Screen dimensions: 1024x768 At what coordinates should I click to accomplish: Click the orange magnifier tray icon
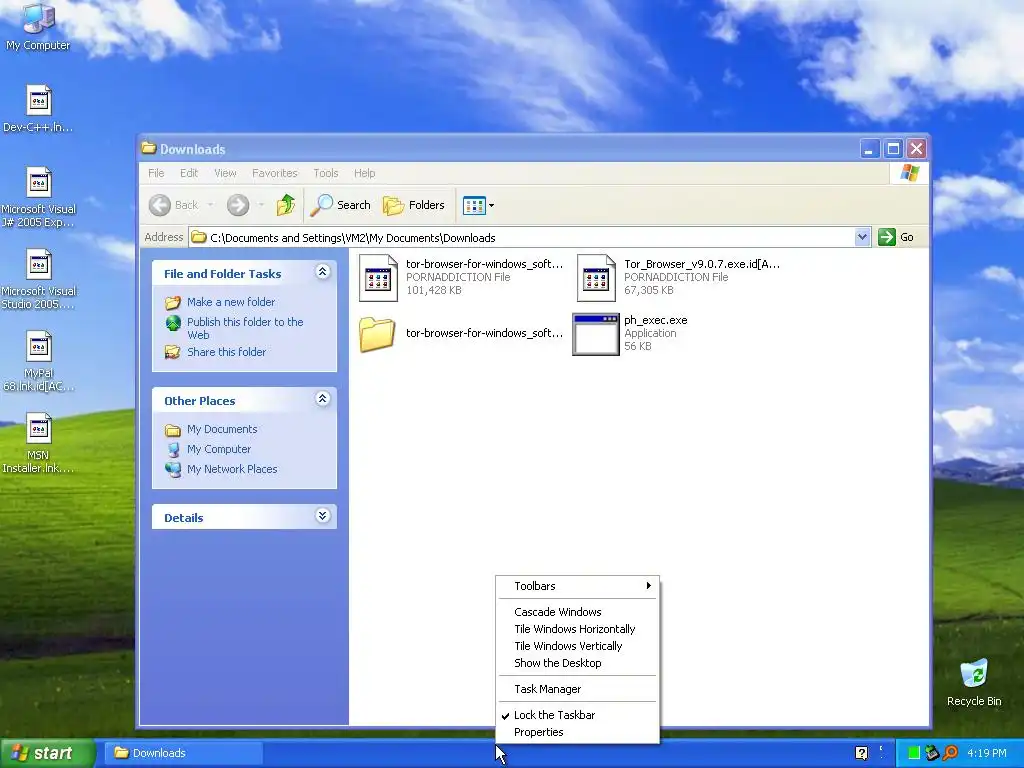point(950,753)
